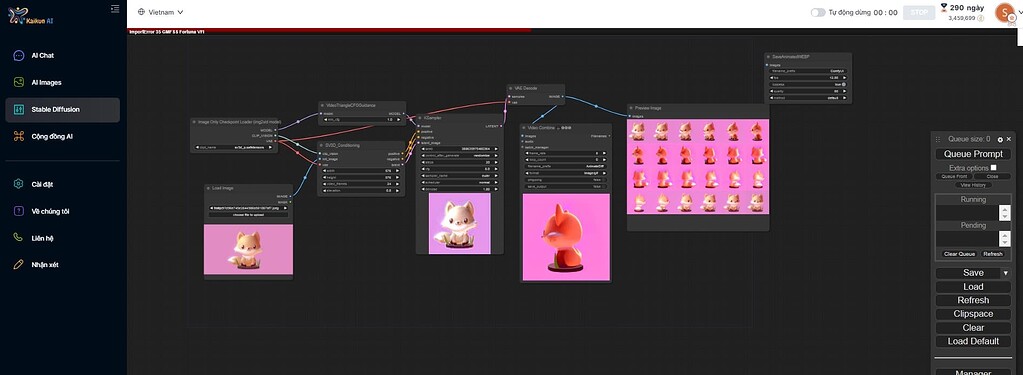This screenshot has height=375, width=1023.
Task: Open the Save dropdown arrow
Action: 1005,273
